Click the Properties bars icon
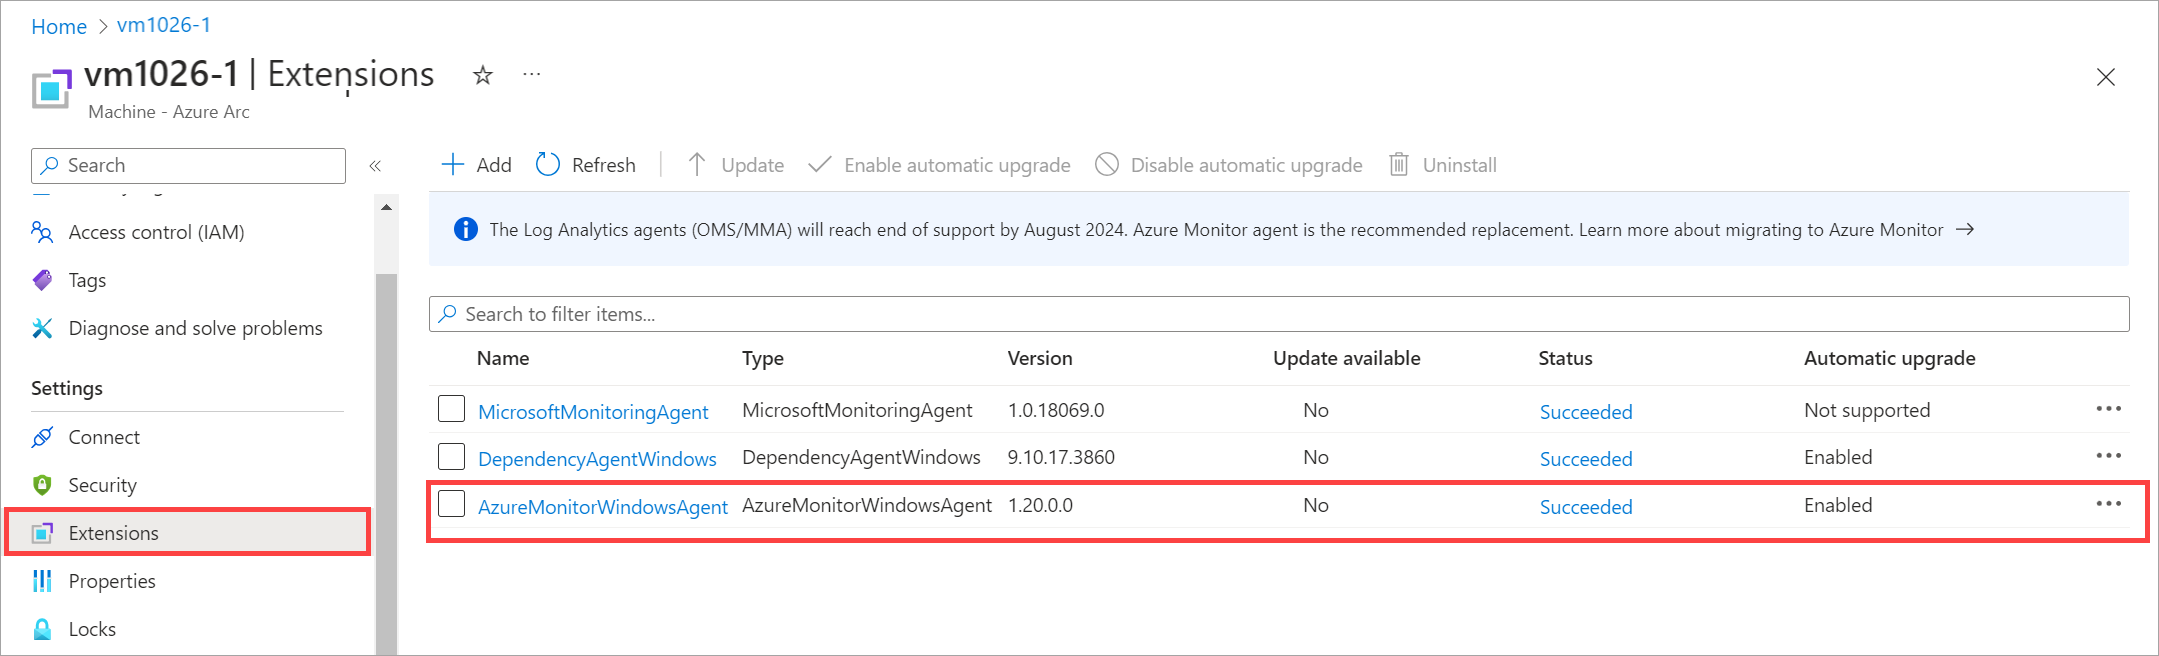2159x656 pixels. [42, 581]
